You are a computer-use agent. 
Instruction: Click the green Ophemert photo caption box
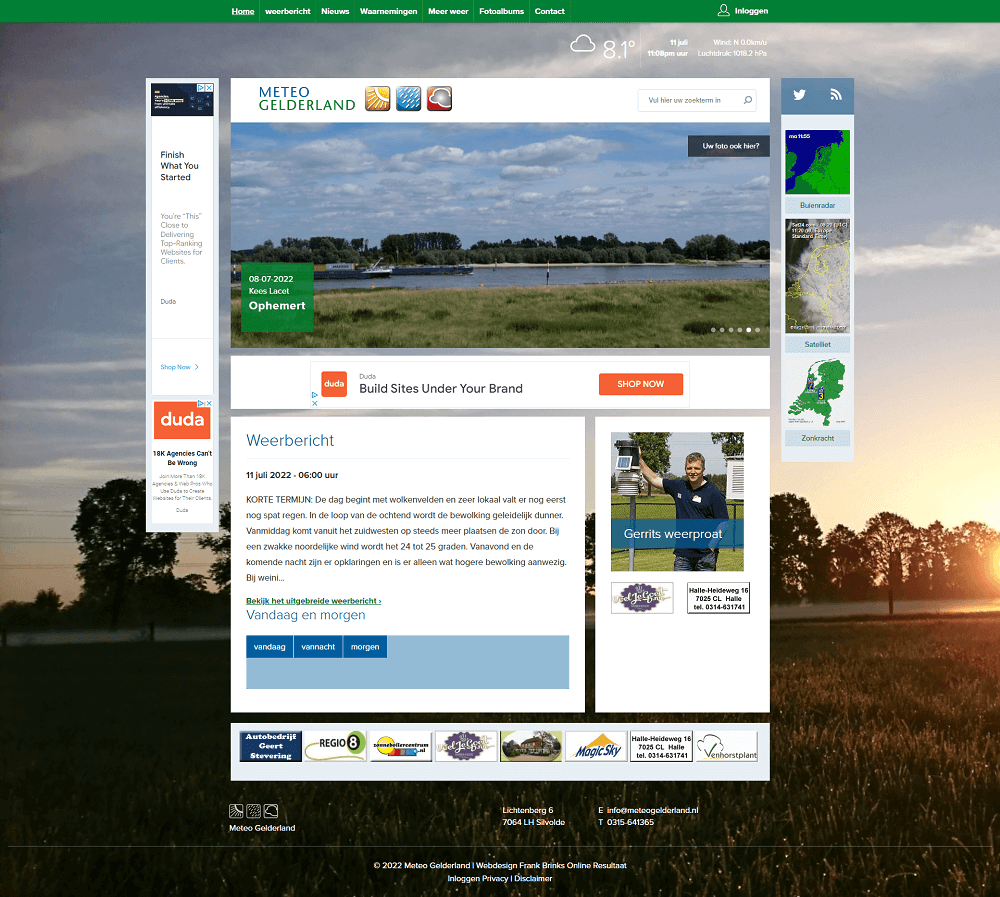click(x=277, y=297)
